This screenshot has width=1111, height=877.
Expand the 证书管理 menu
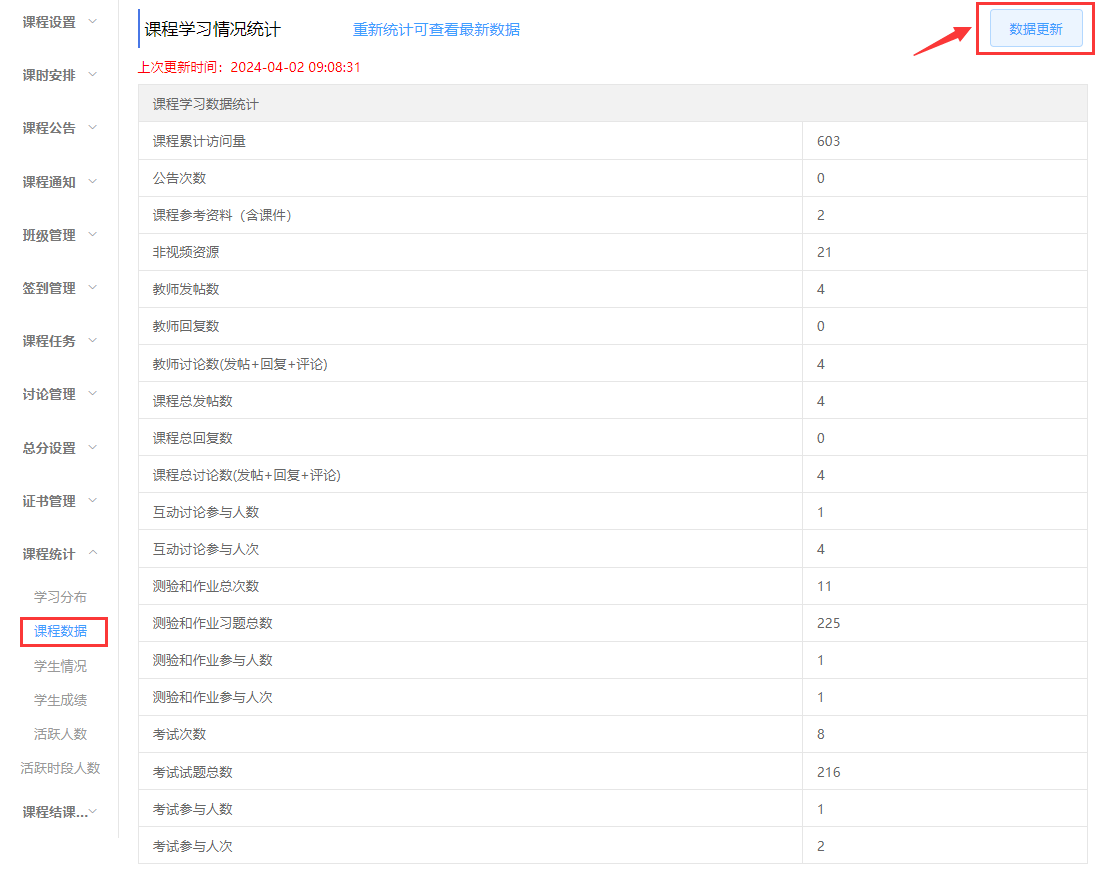(60, 501)
